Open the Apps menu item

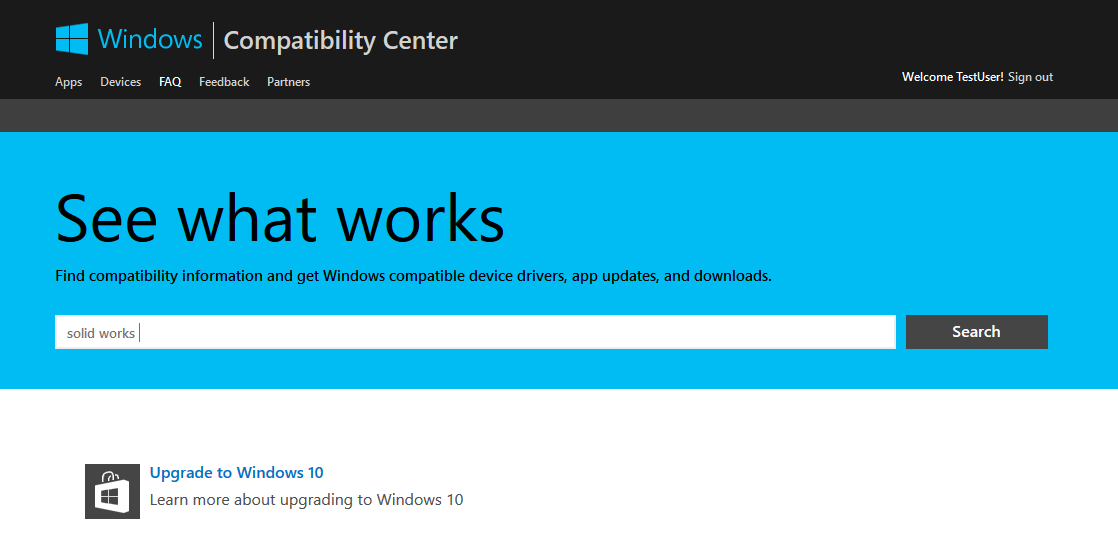tap(68, 82)
